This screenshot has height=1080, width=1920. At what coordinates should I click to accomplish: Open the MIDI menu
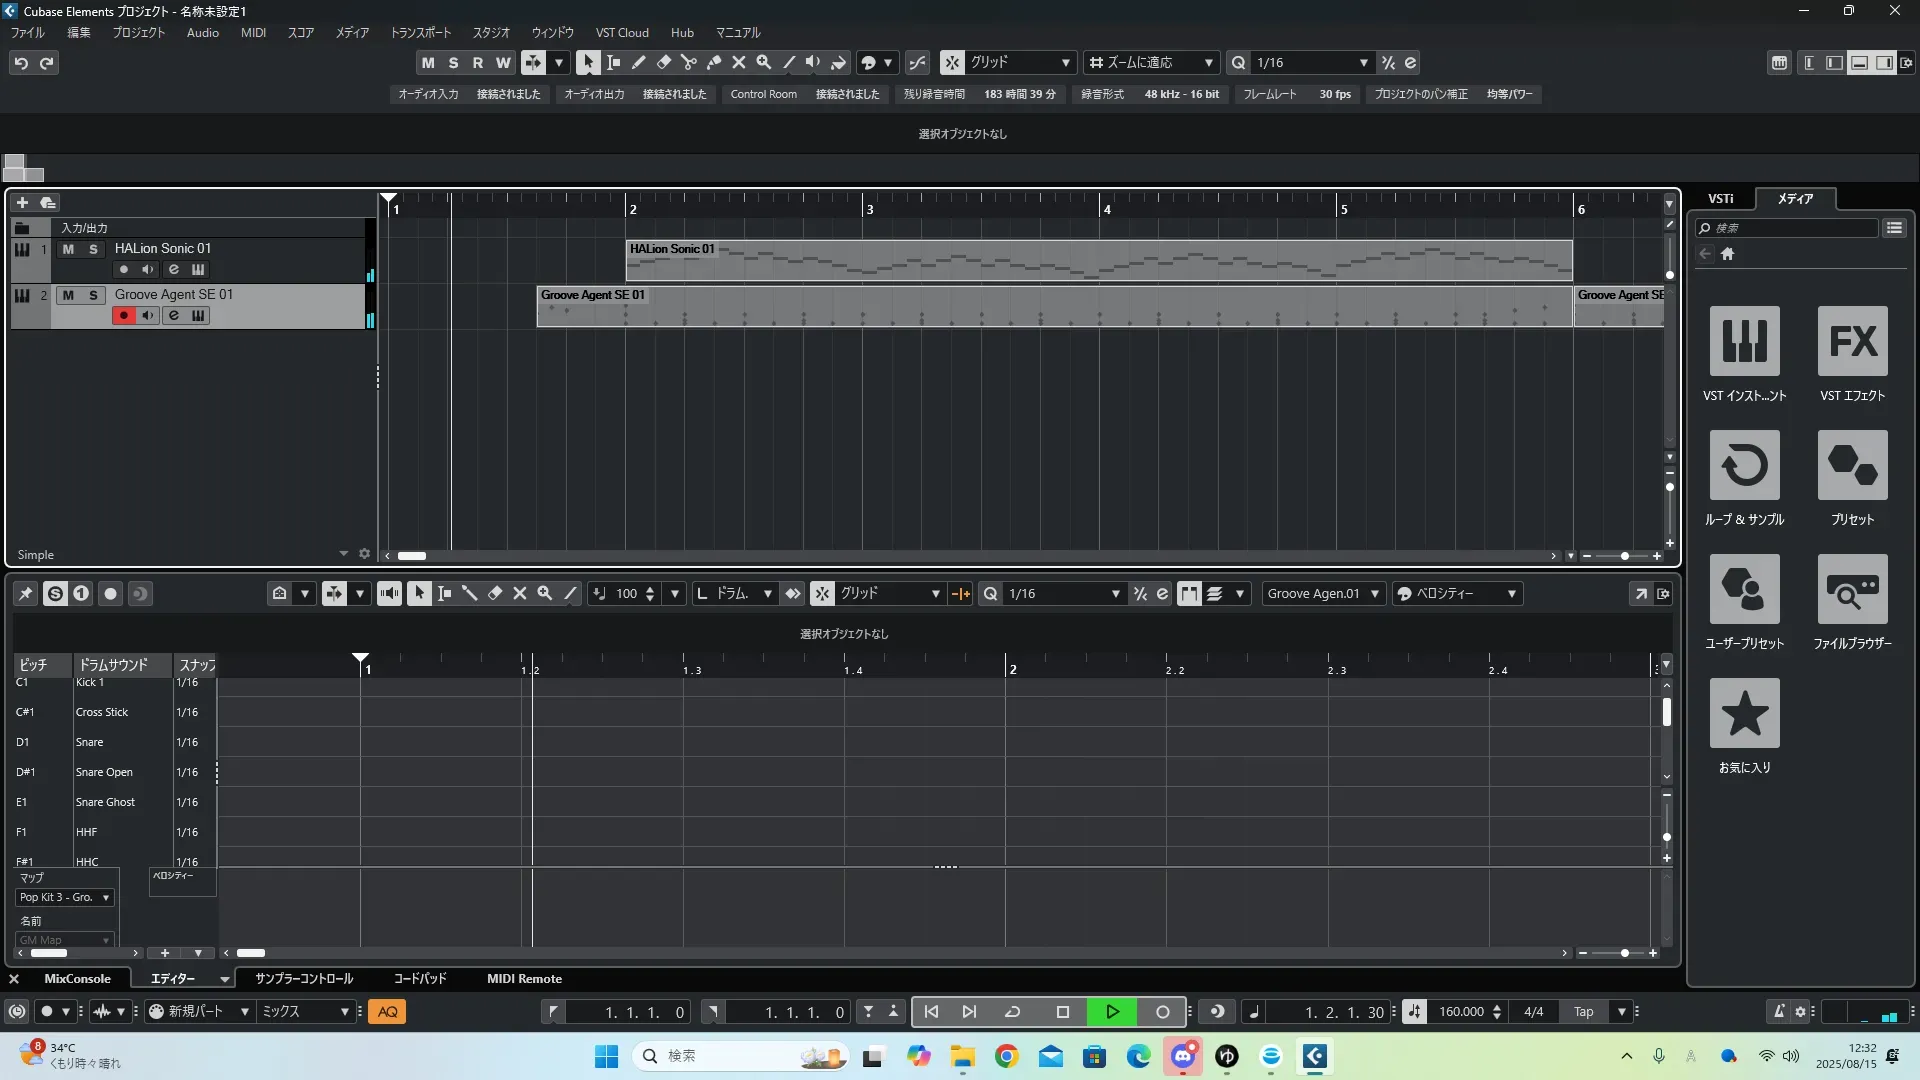click(x=253, y=33)
